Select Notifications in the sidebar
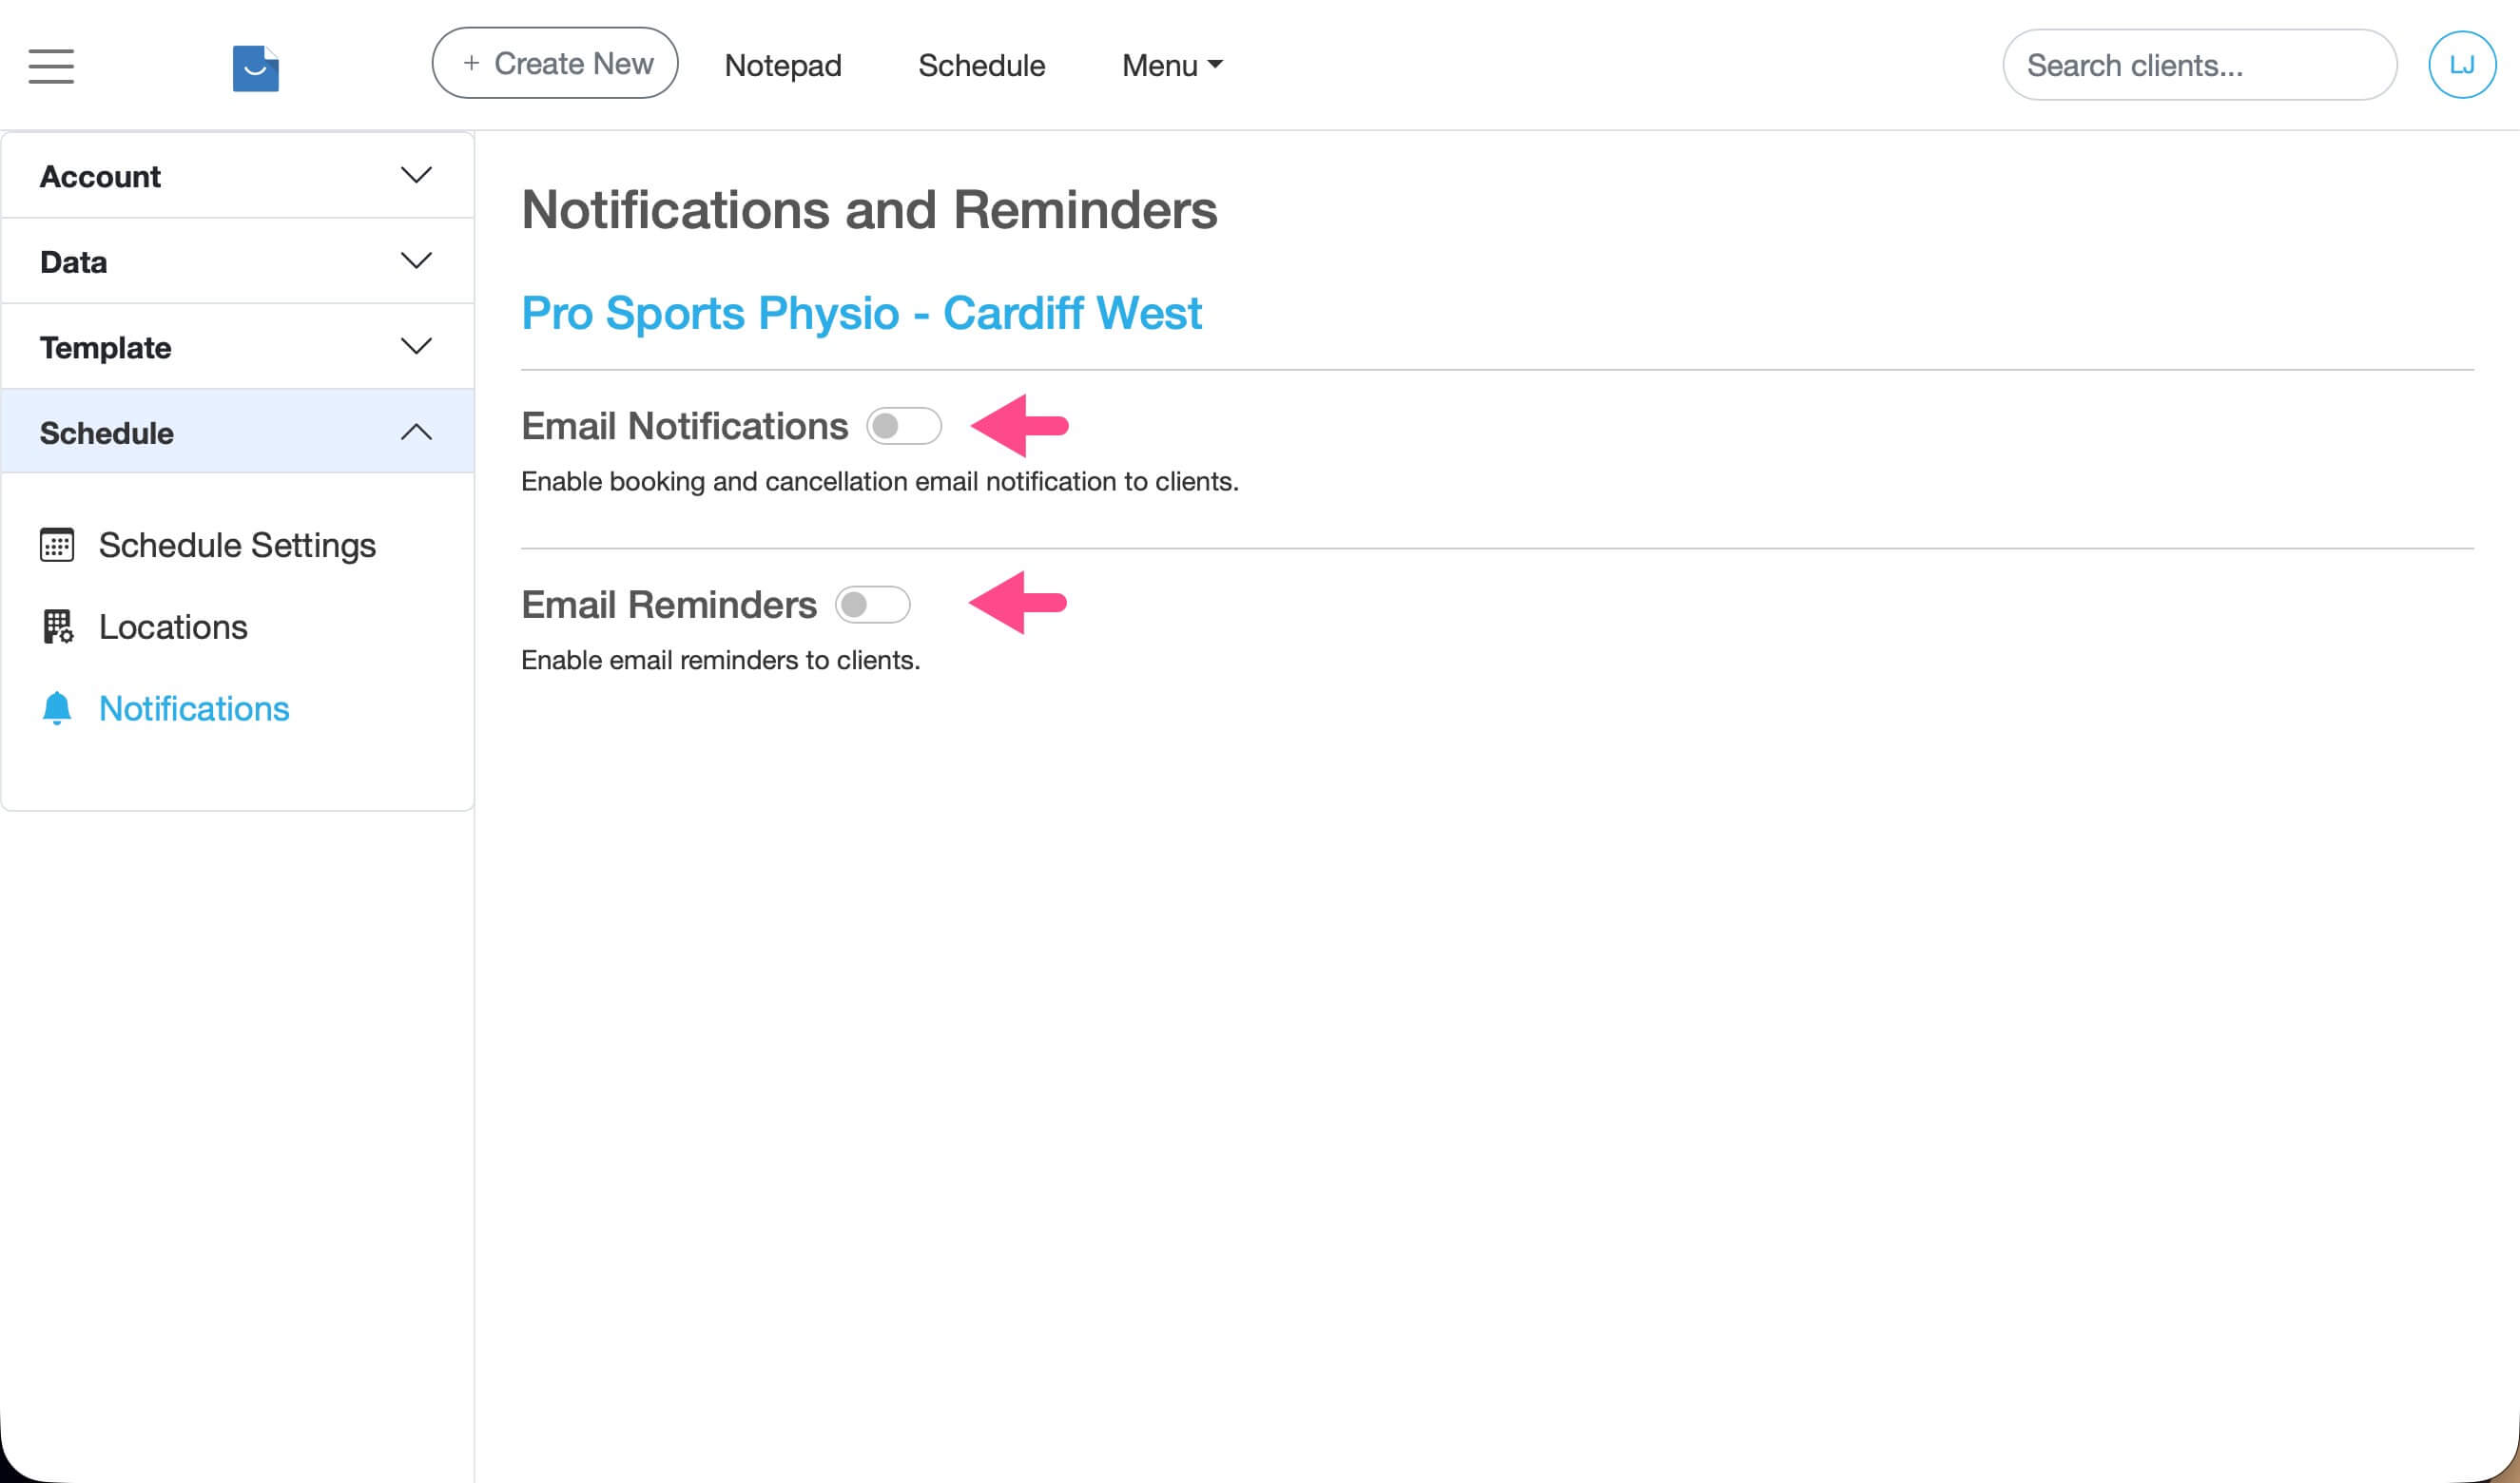This screenshot has width=2520, height=1483. pos(194,708)
